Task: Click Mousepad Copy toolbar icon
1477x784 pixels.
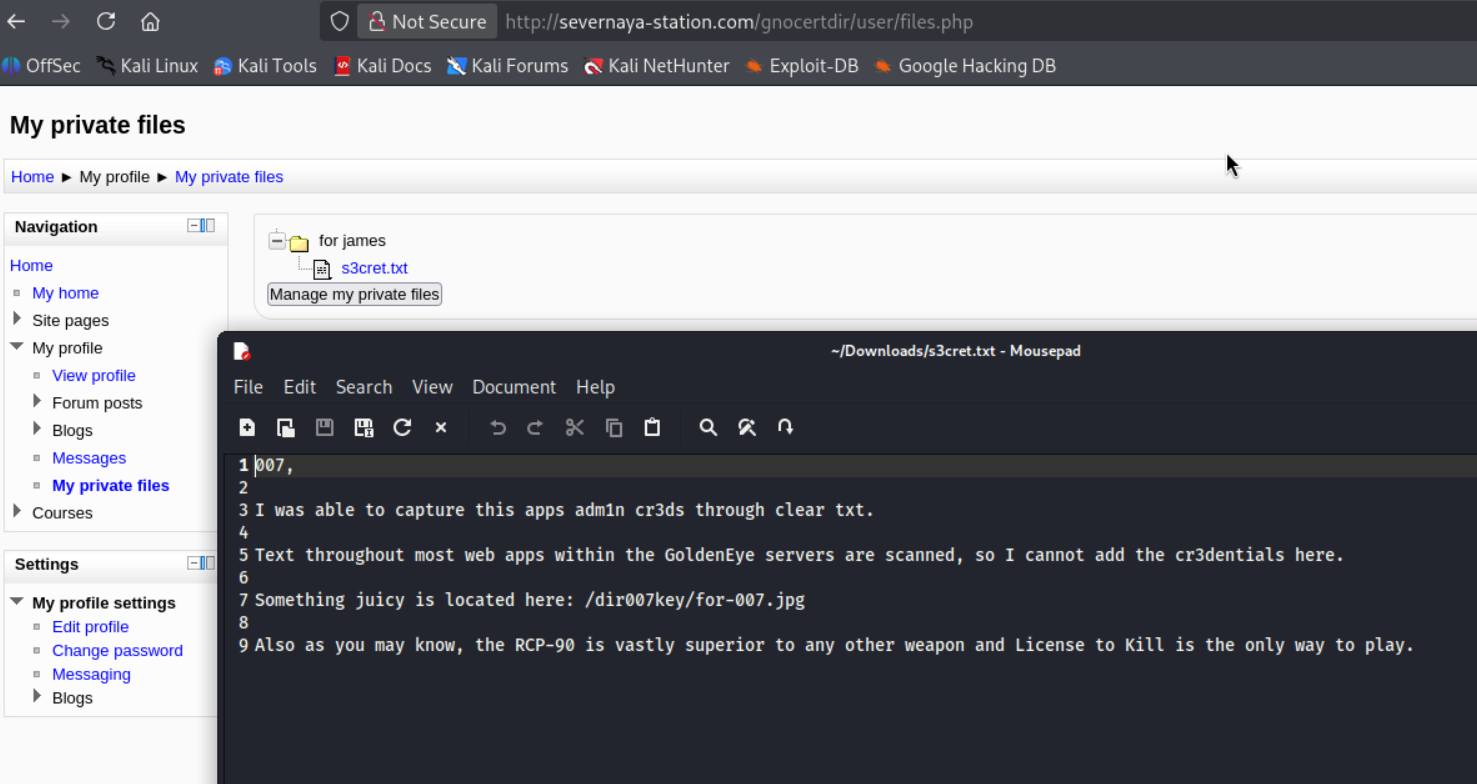Action: (614, 428)
